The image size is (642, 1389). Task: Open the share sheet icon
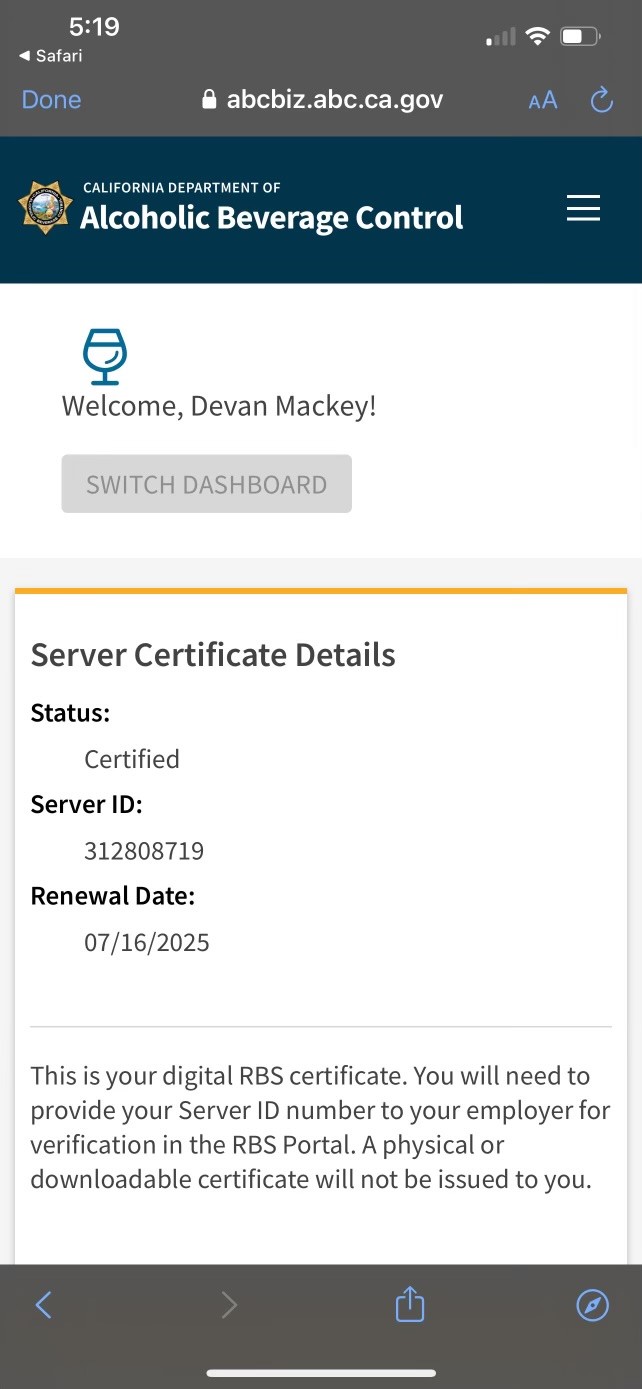pyautogui.click(x=410, y=1304)
